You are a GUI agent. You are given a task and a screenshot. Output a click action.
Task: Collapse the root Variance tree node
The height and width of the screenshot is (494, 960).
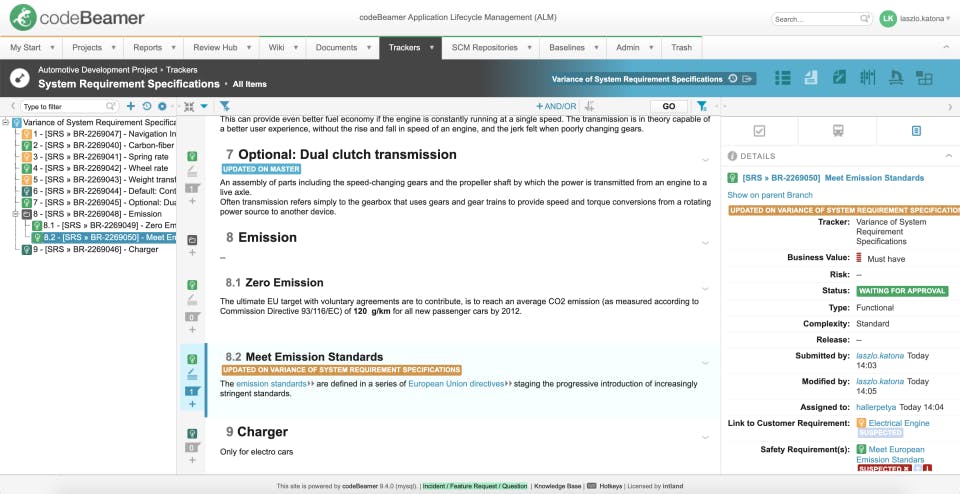click(5, 122)
